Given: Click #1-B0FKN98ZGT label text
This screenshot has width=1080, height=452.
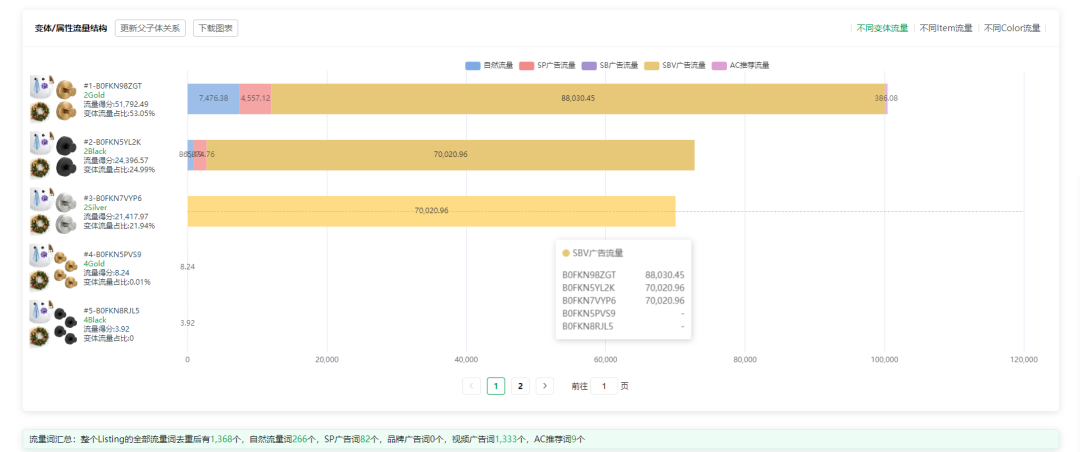Looking at the screenshot, I should (x=113, y=86).
